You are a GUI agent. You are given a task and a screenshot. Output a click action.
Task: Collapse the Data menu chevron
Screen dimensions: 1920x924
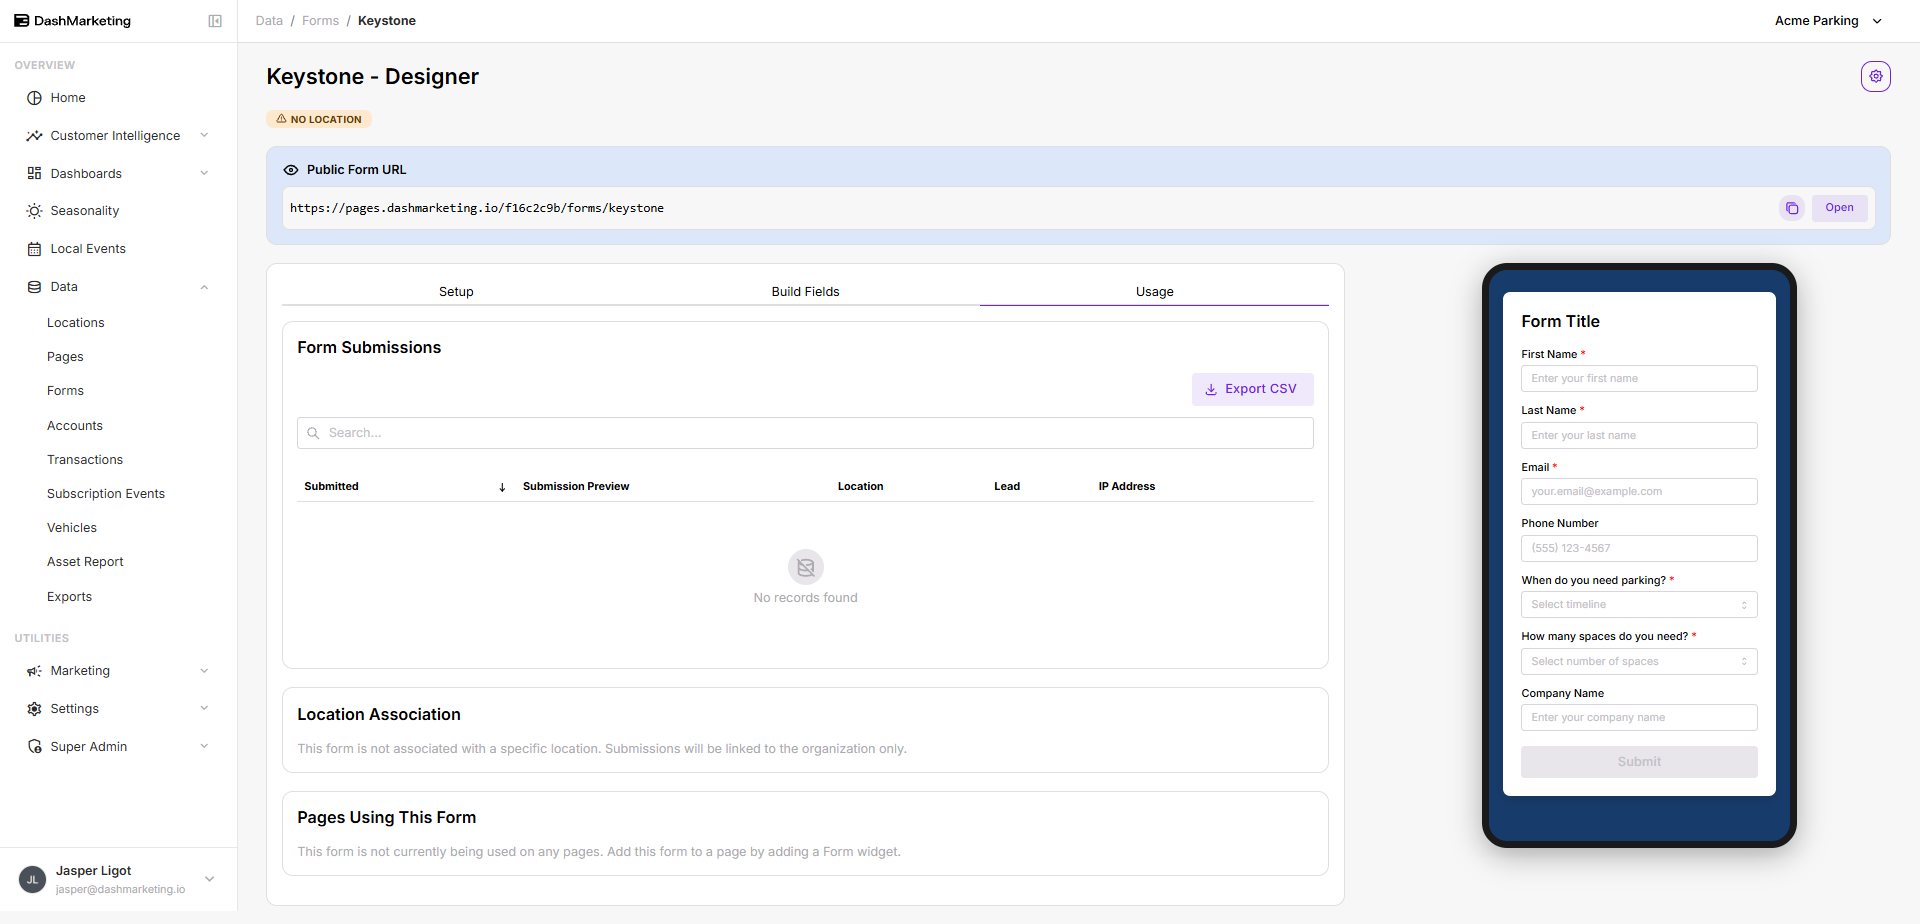pos(204,287)
